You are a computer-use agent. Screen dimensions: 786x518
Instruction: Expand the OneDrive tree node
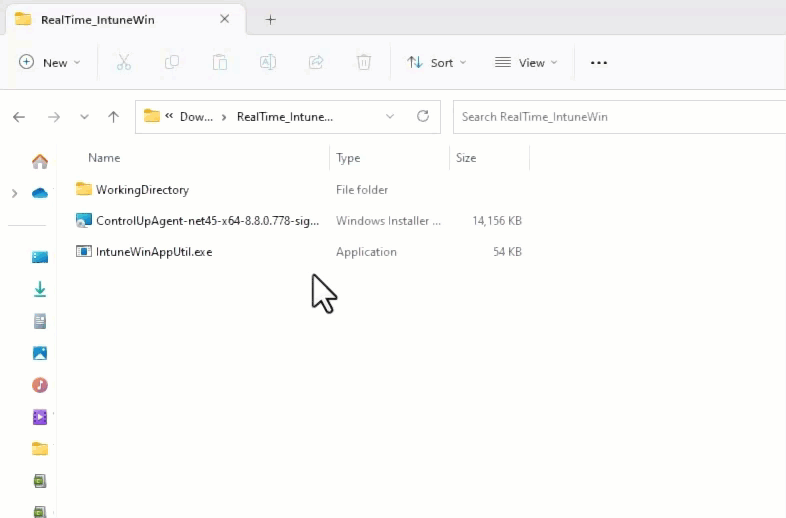(x=15, y=193)
